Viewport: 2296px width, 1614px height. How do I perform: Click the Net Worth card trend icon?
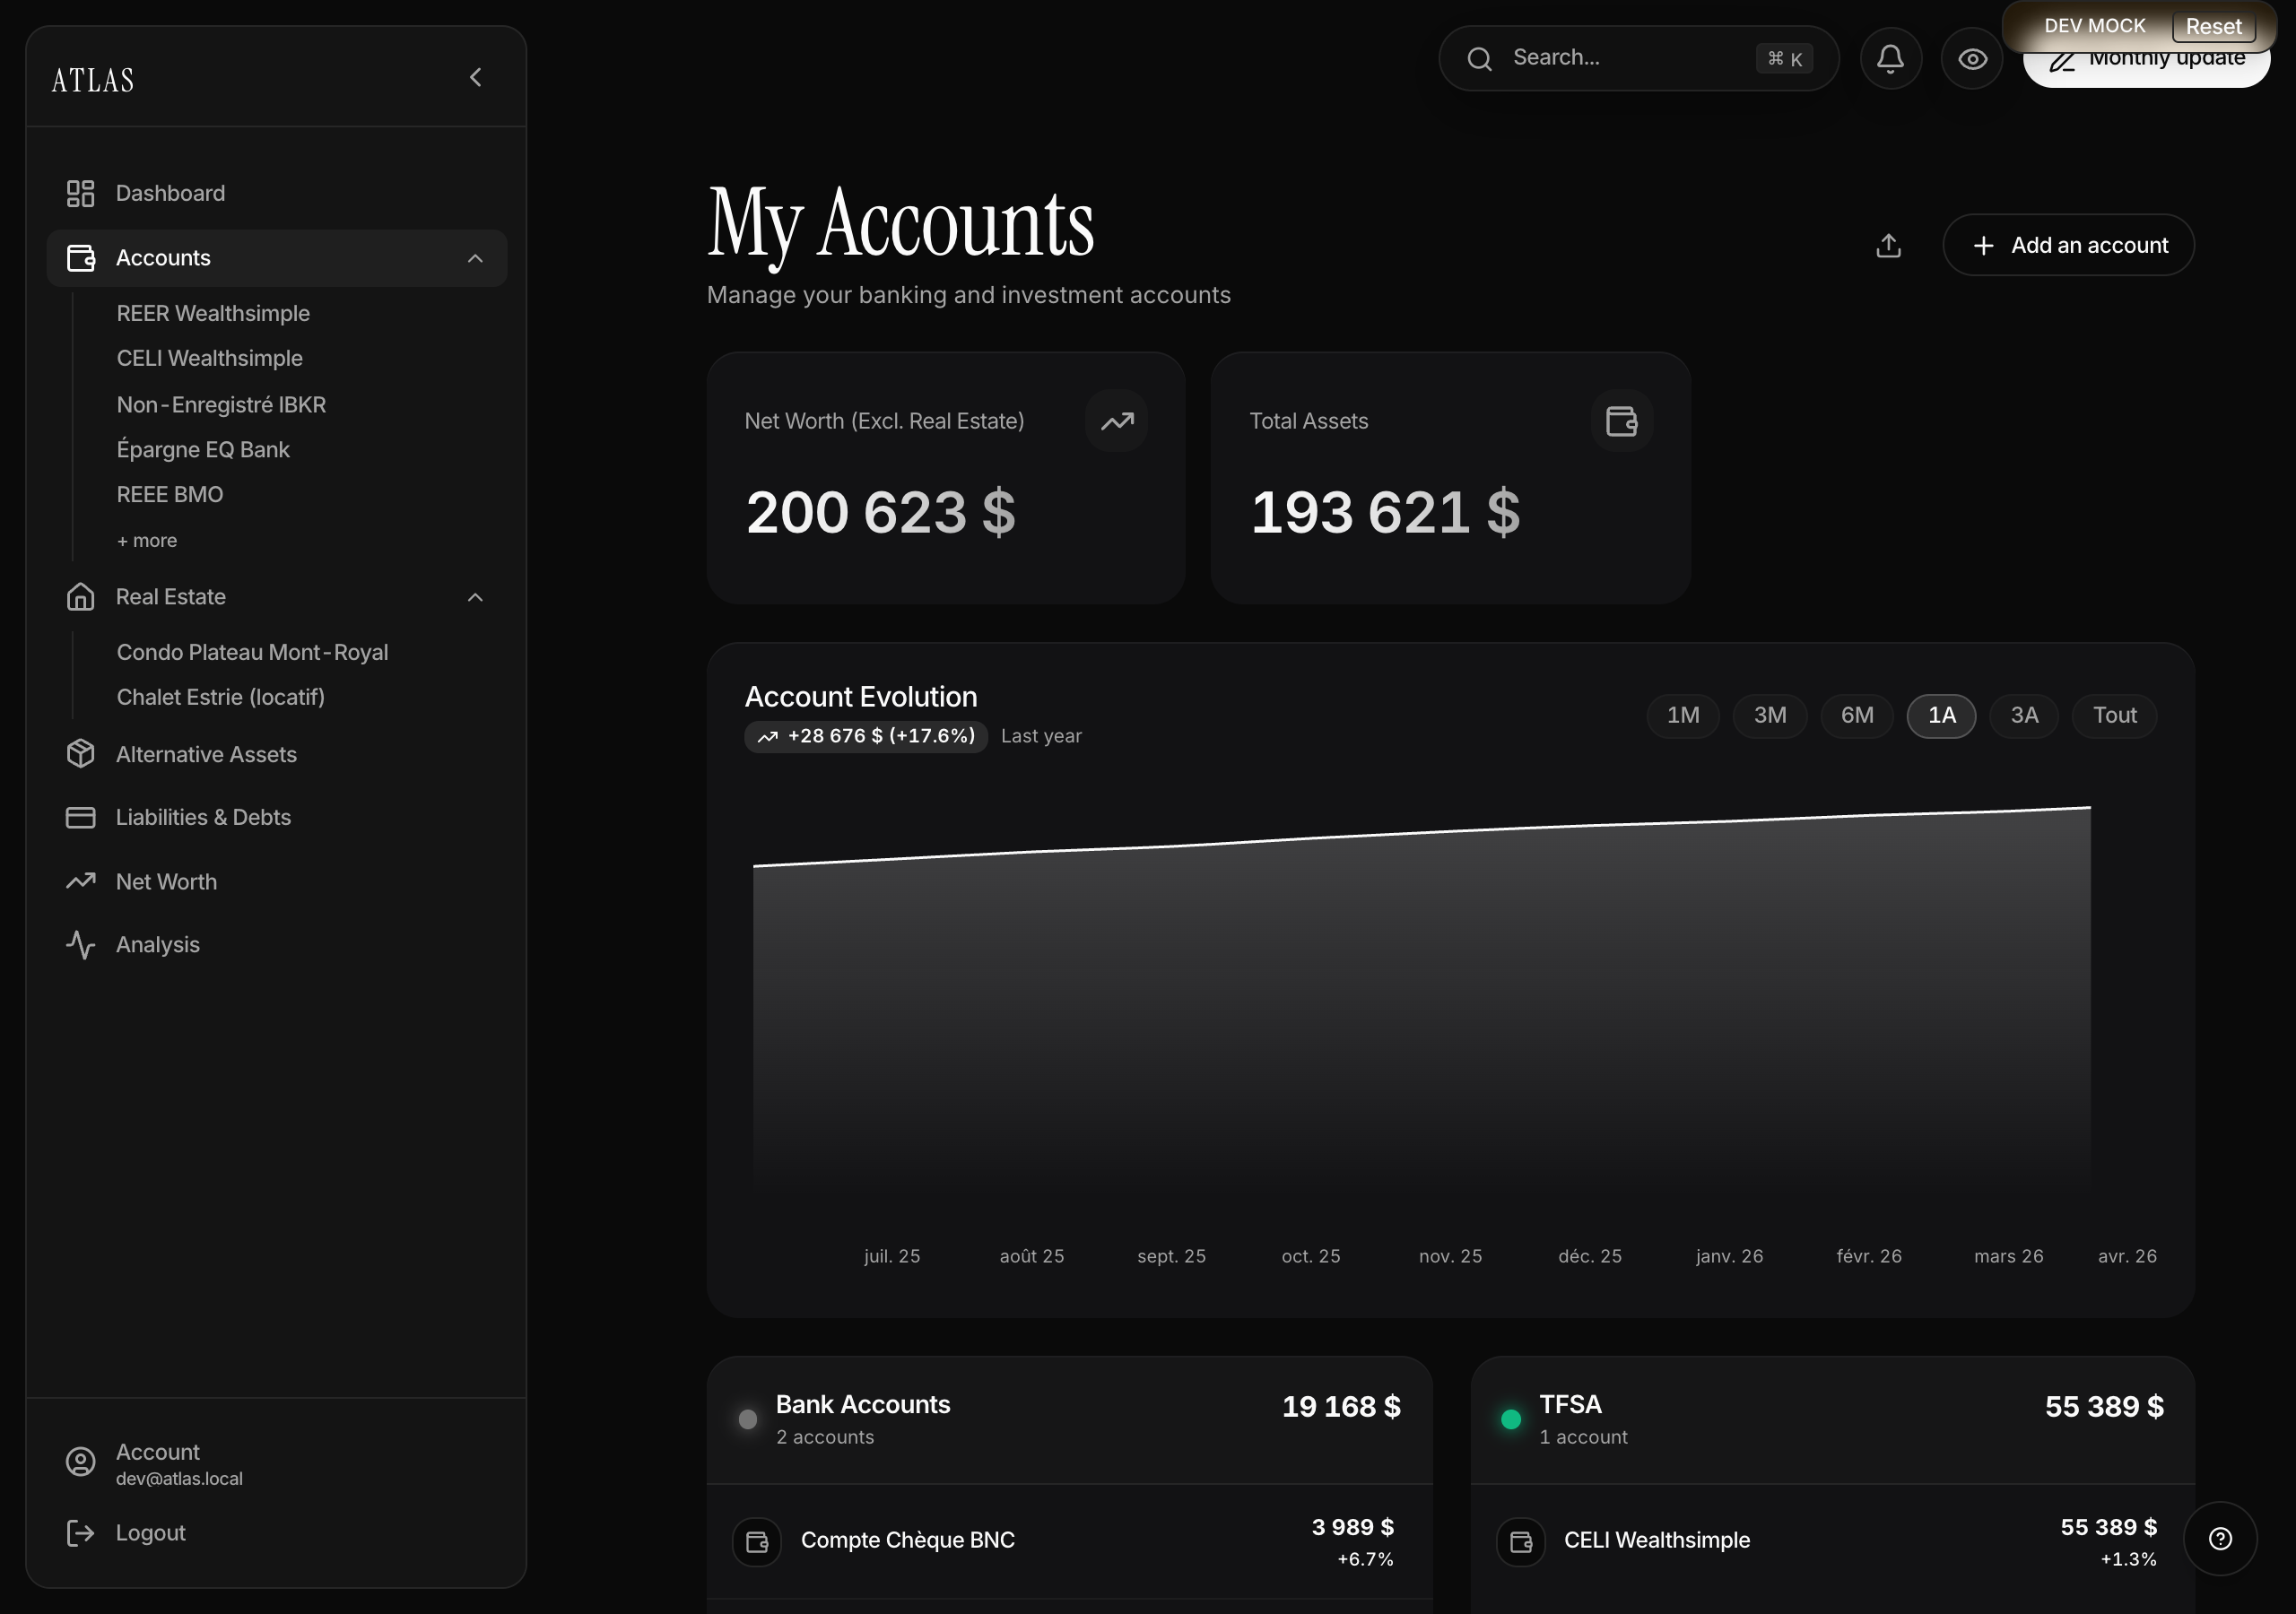pyautogui.click(x=1117, y=421)
